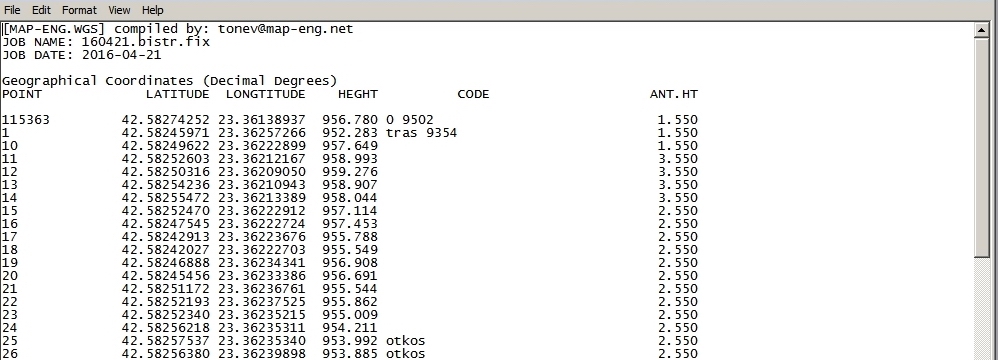The image size is (998, 360).
Task: Click height value 958.907
Action: click(349, 185)
